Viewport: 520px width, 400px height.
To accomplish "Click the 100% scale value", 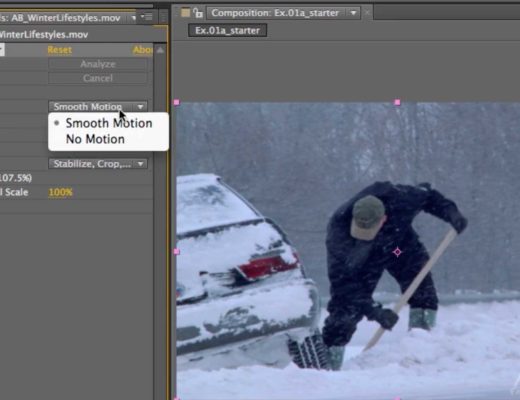I will point(60,192).
